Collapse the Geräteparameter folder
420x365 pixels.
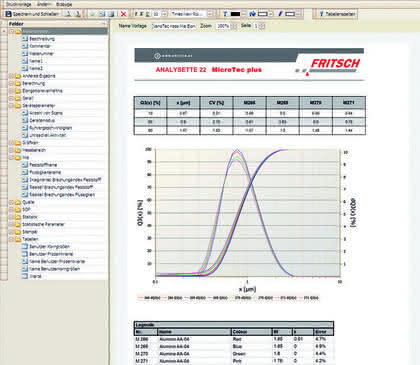click(11, 105)
